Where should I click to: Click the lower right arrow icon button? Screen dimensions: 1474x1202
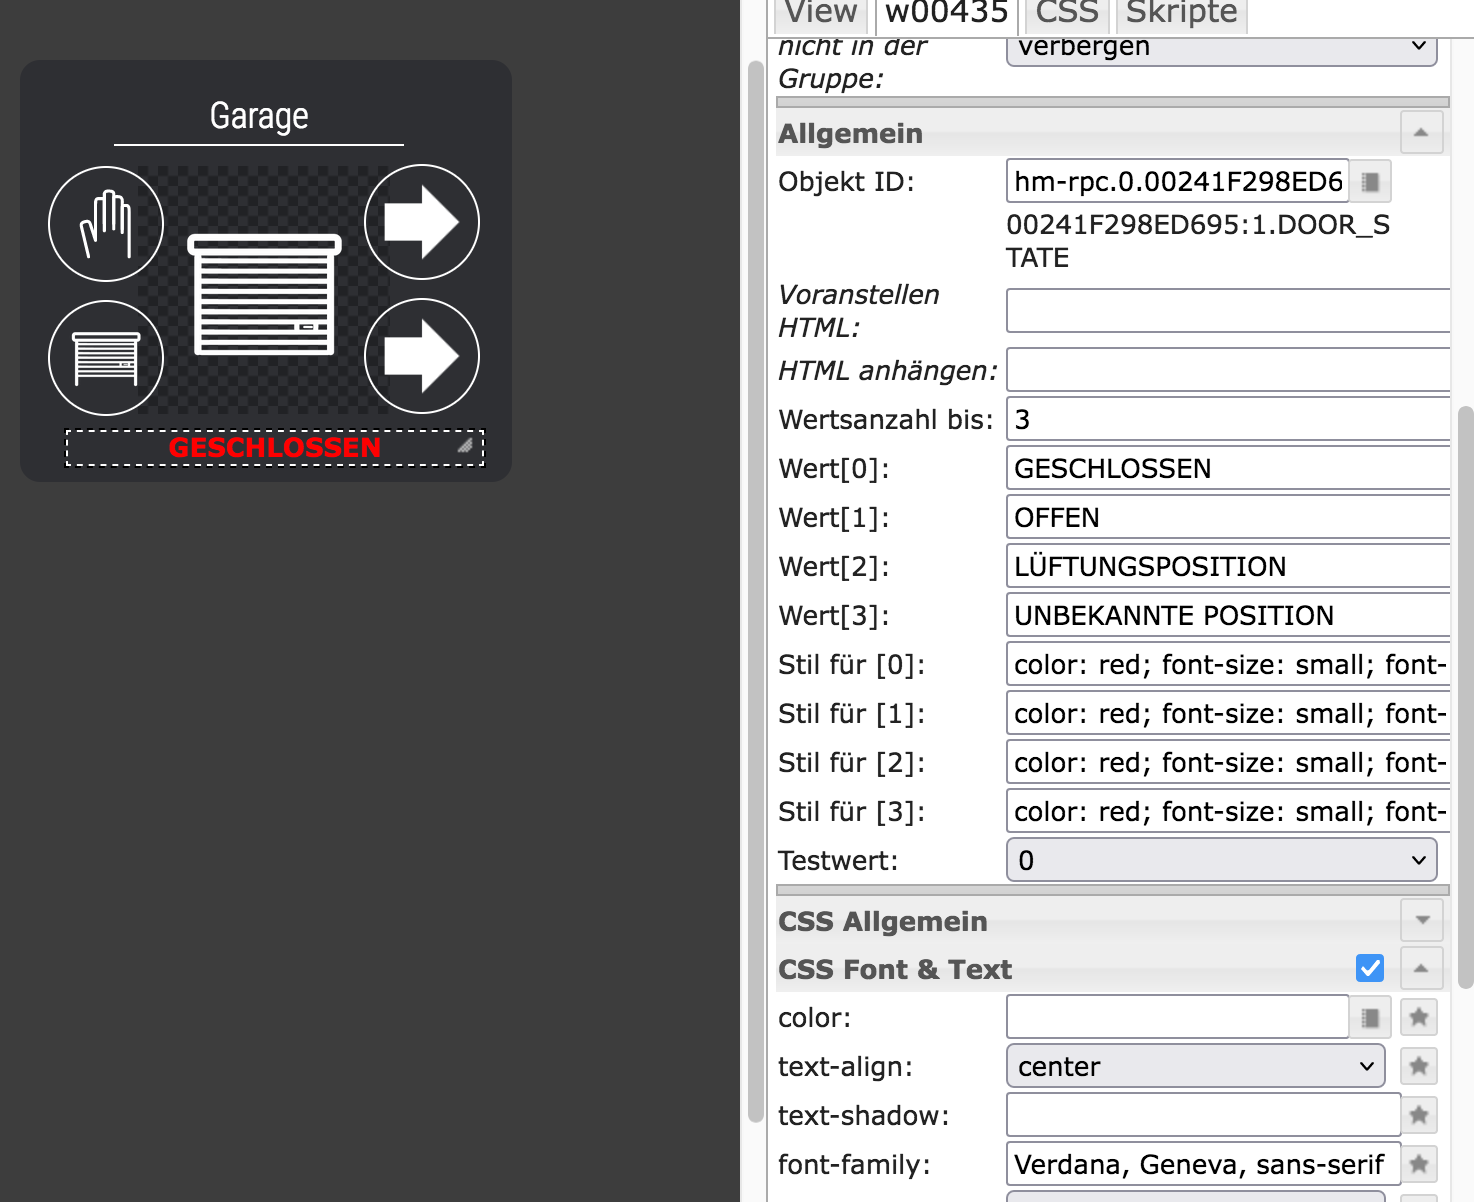[x=422, y=356]
